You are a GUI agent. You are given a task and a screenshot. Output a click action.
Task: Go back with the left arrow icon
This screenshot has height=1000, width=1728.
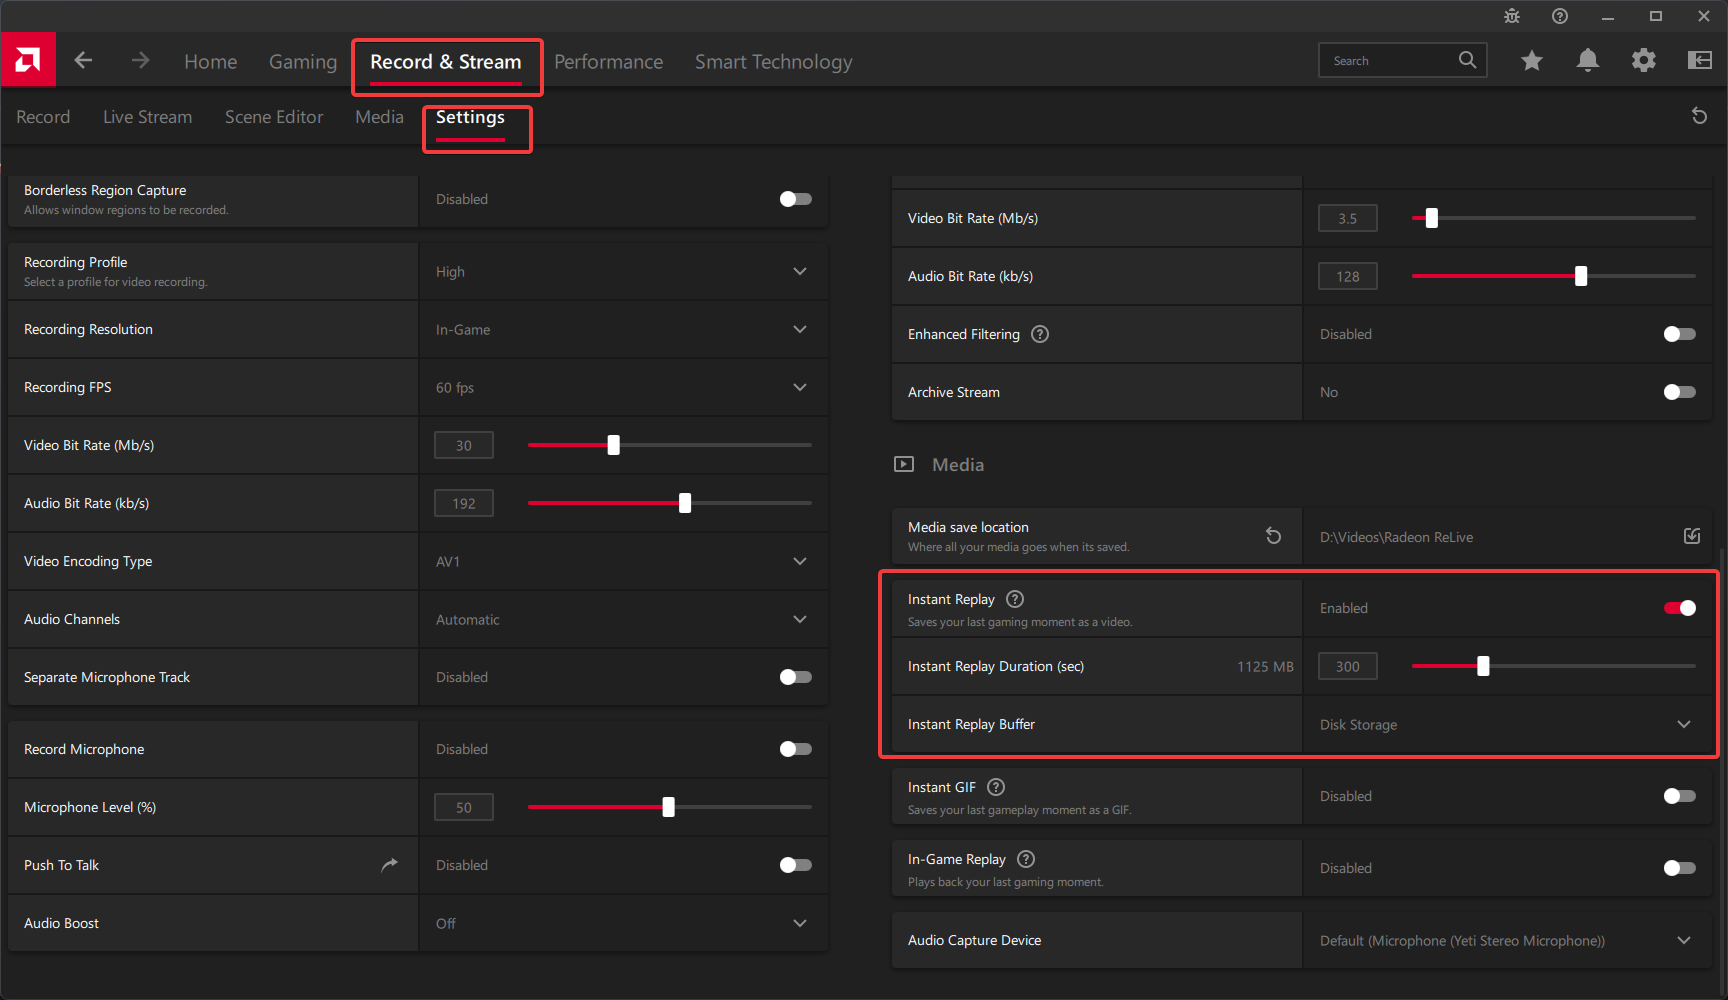[83, 61]
